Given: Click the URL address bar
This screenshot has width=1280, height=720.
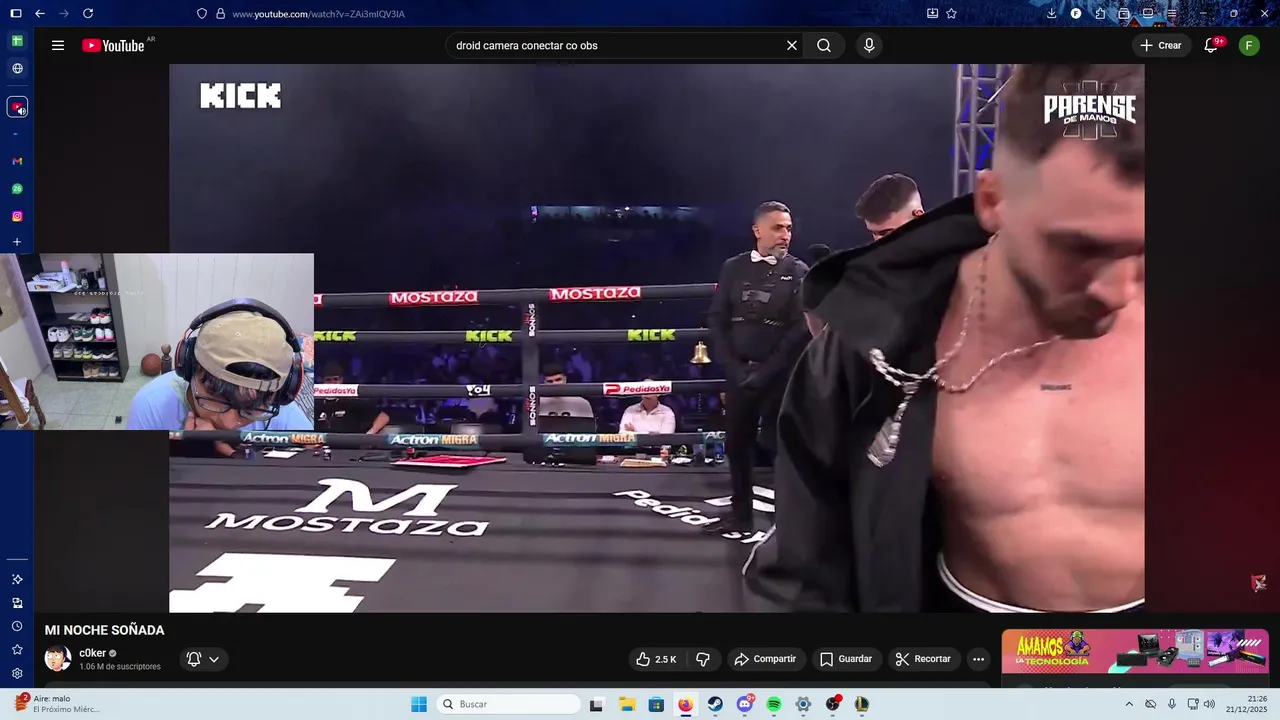Looking at the screenshot, I should pyautogui.click(x=560, y=14).
